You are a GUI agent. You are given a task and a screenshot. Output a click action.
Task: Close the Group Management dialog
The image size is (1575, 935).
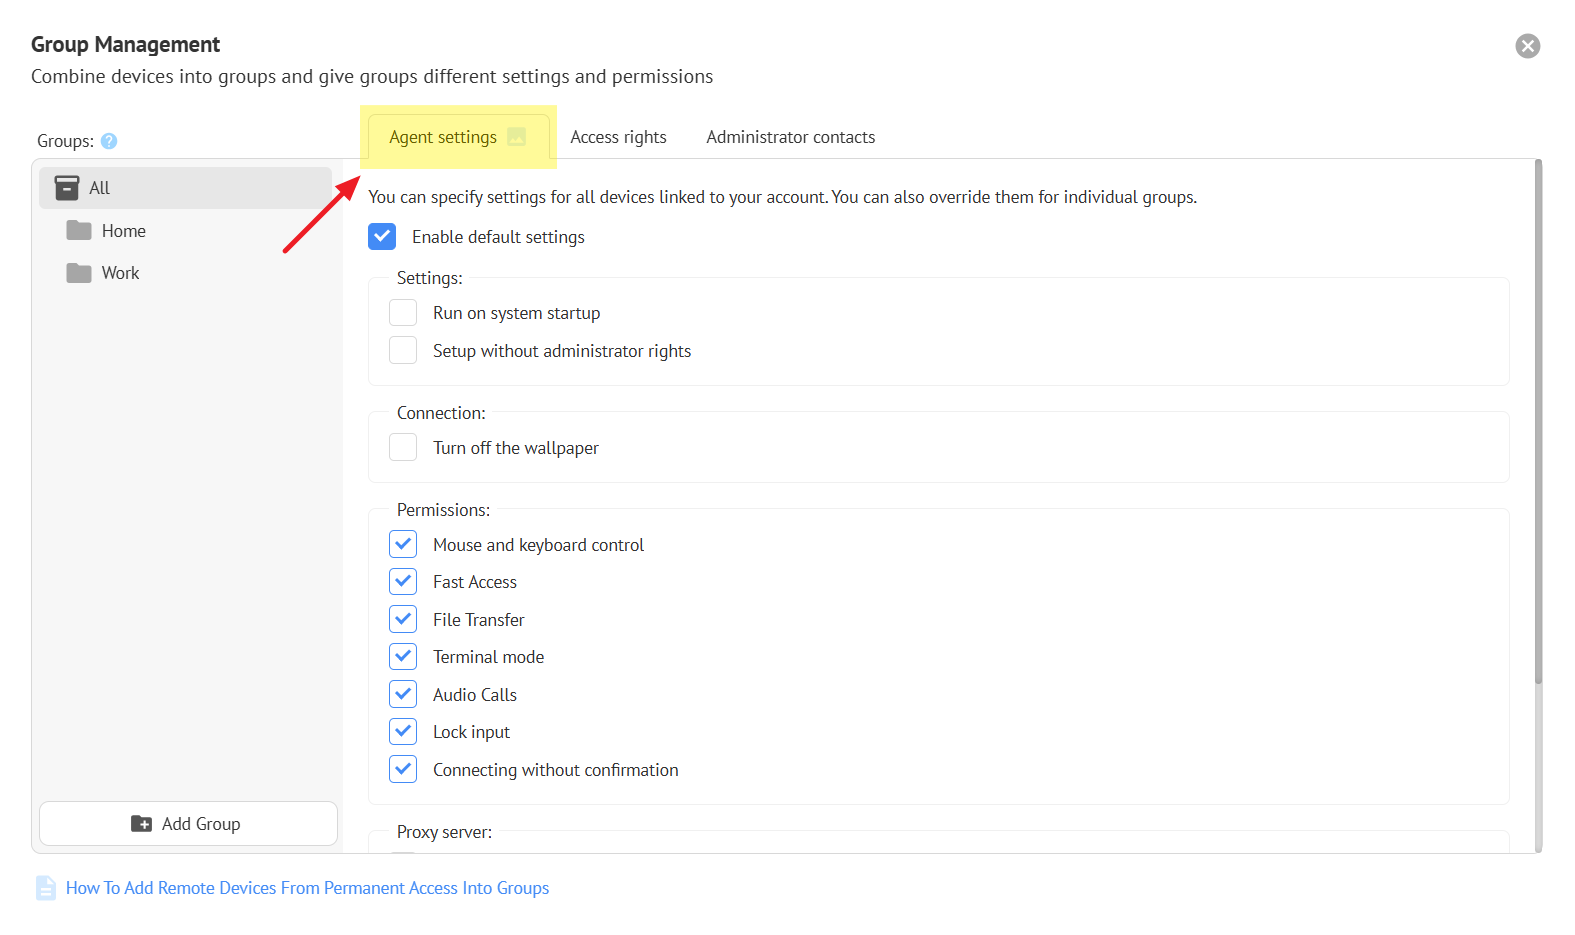[1527, 46]
